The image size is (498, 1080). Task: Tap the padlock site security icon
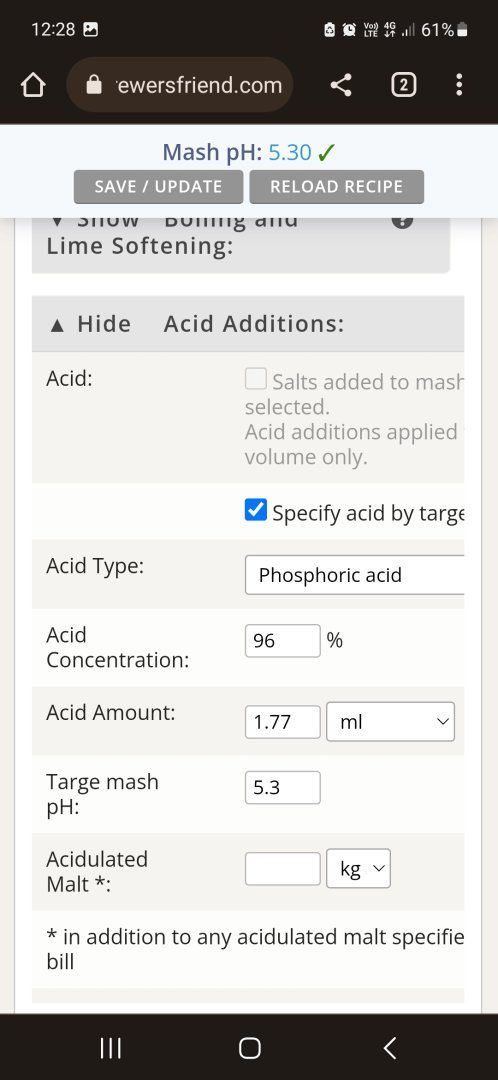[x=93, y=85]
